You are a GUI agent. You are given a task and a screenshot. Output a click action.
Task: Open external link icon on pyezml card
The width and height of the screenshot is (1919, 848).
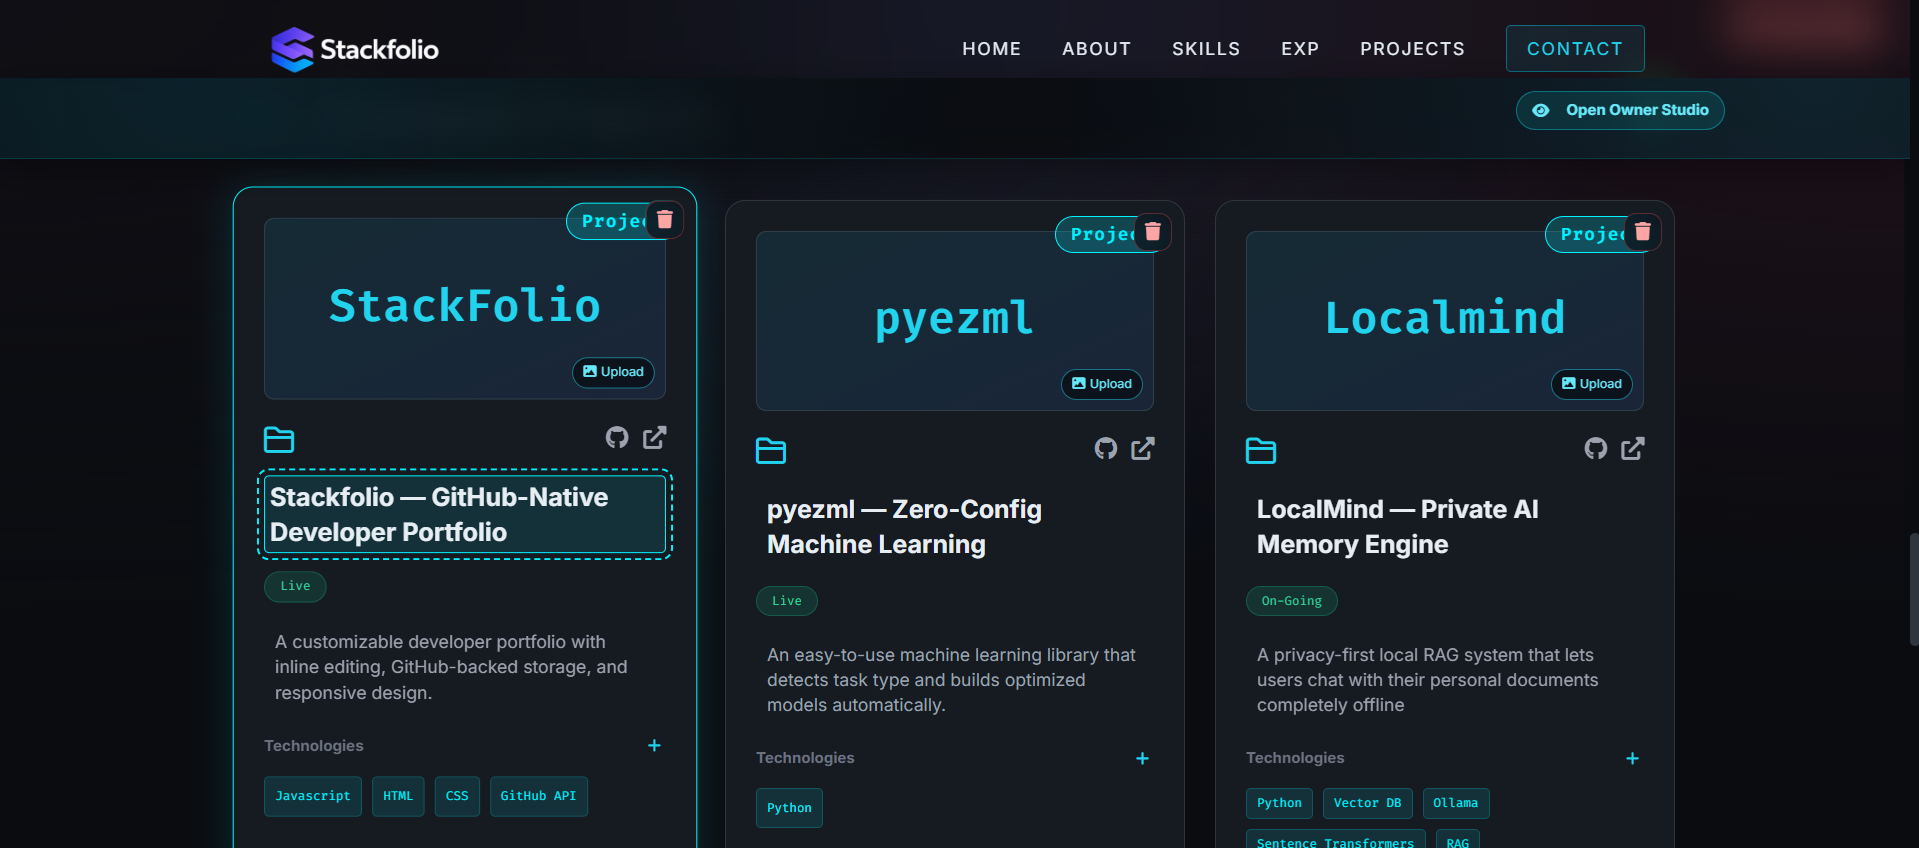tap(1143, 448)
